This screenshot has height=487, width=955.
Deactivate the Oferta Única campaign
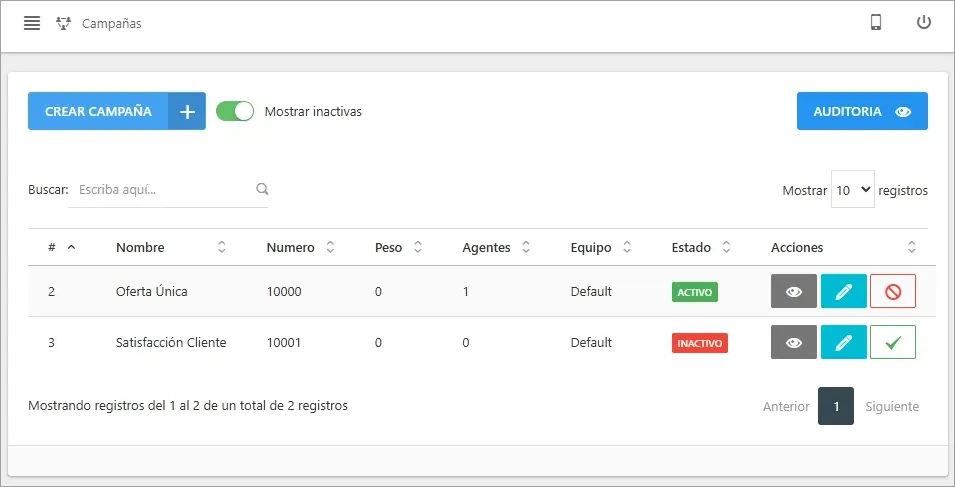click(893, 291)
